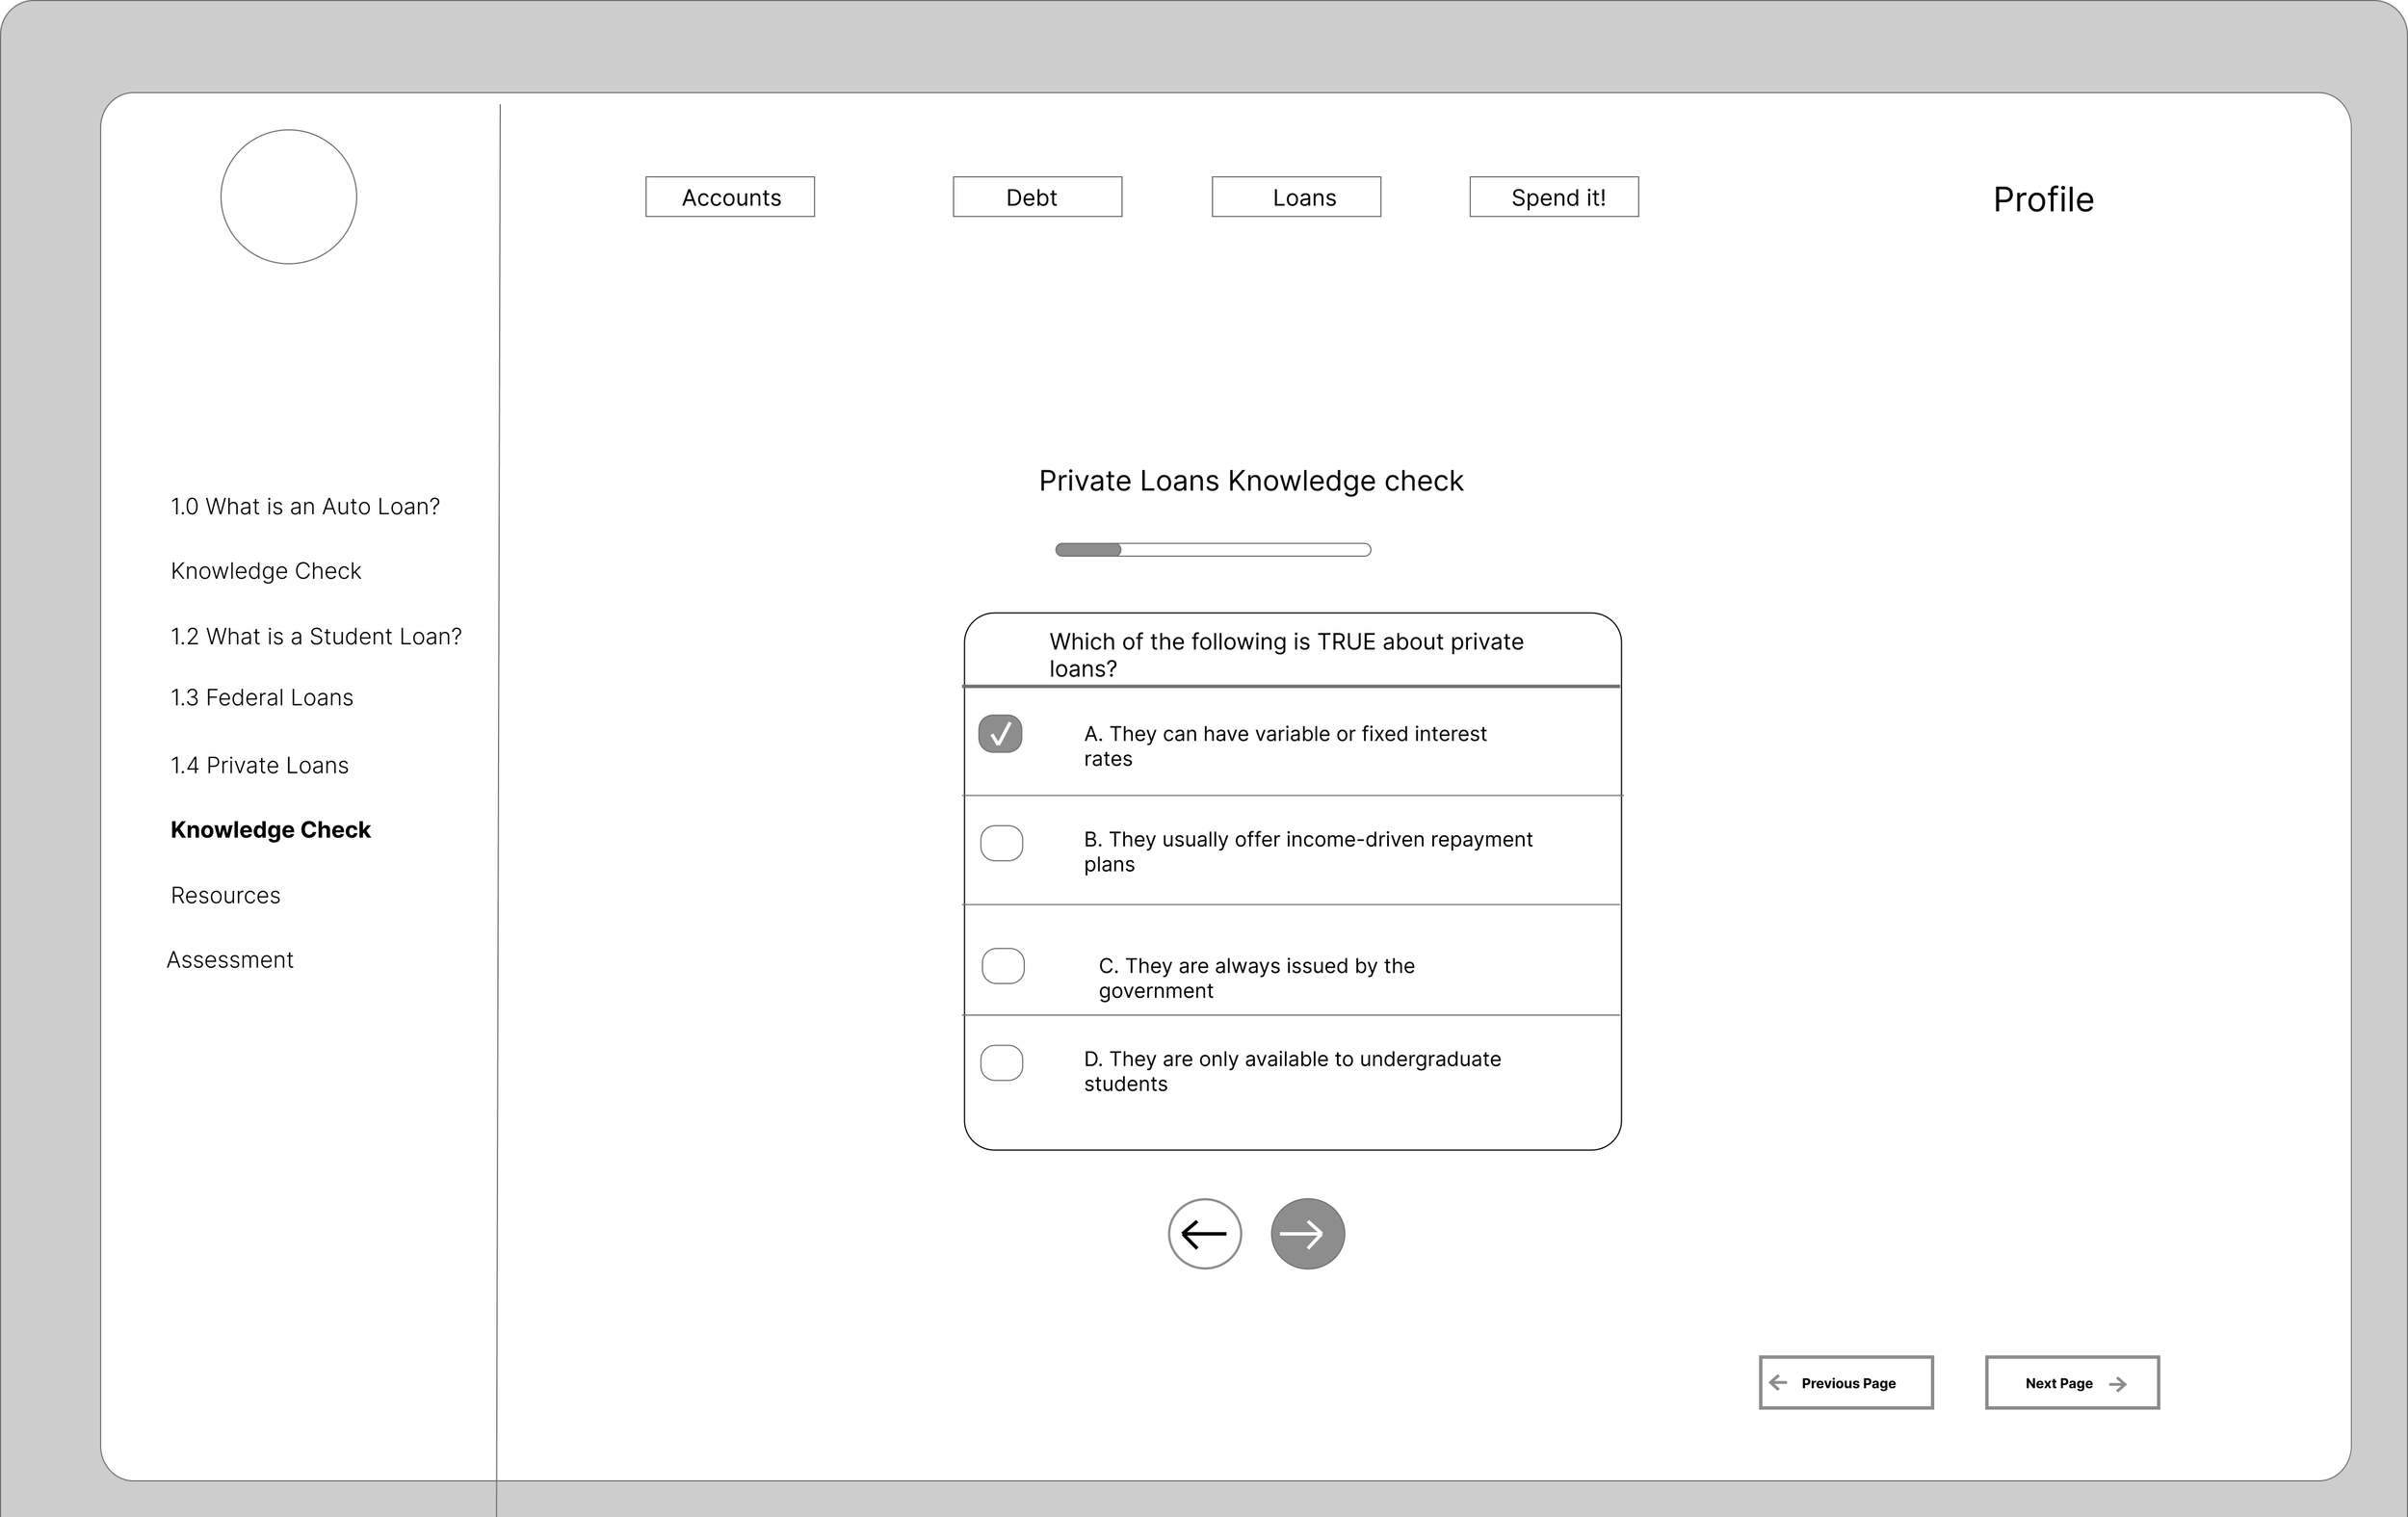Open the Profile link
Viewport: 2408px width, 1517px height.
pos(2042,199)
